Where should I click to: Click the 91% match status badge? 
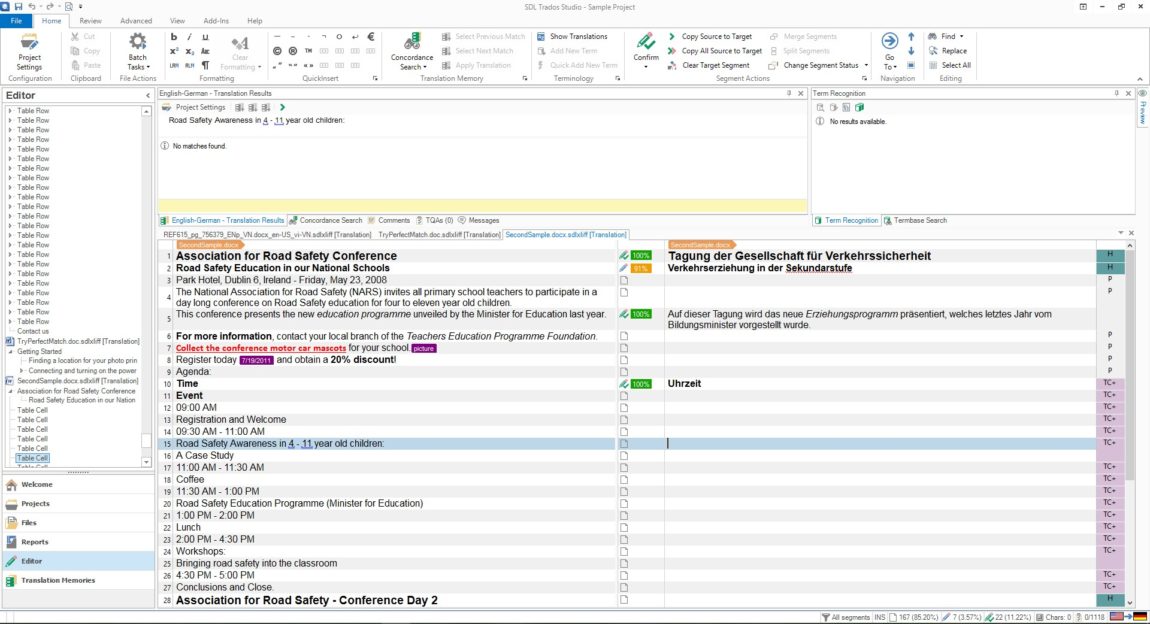(641, 268)
